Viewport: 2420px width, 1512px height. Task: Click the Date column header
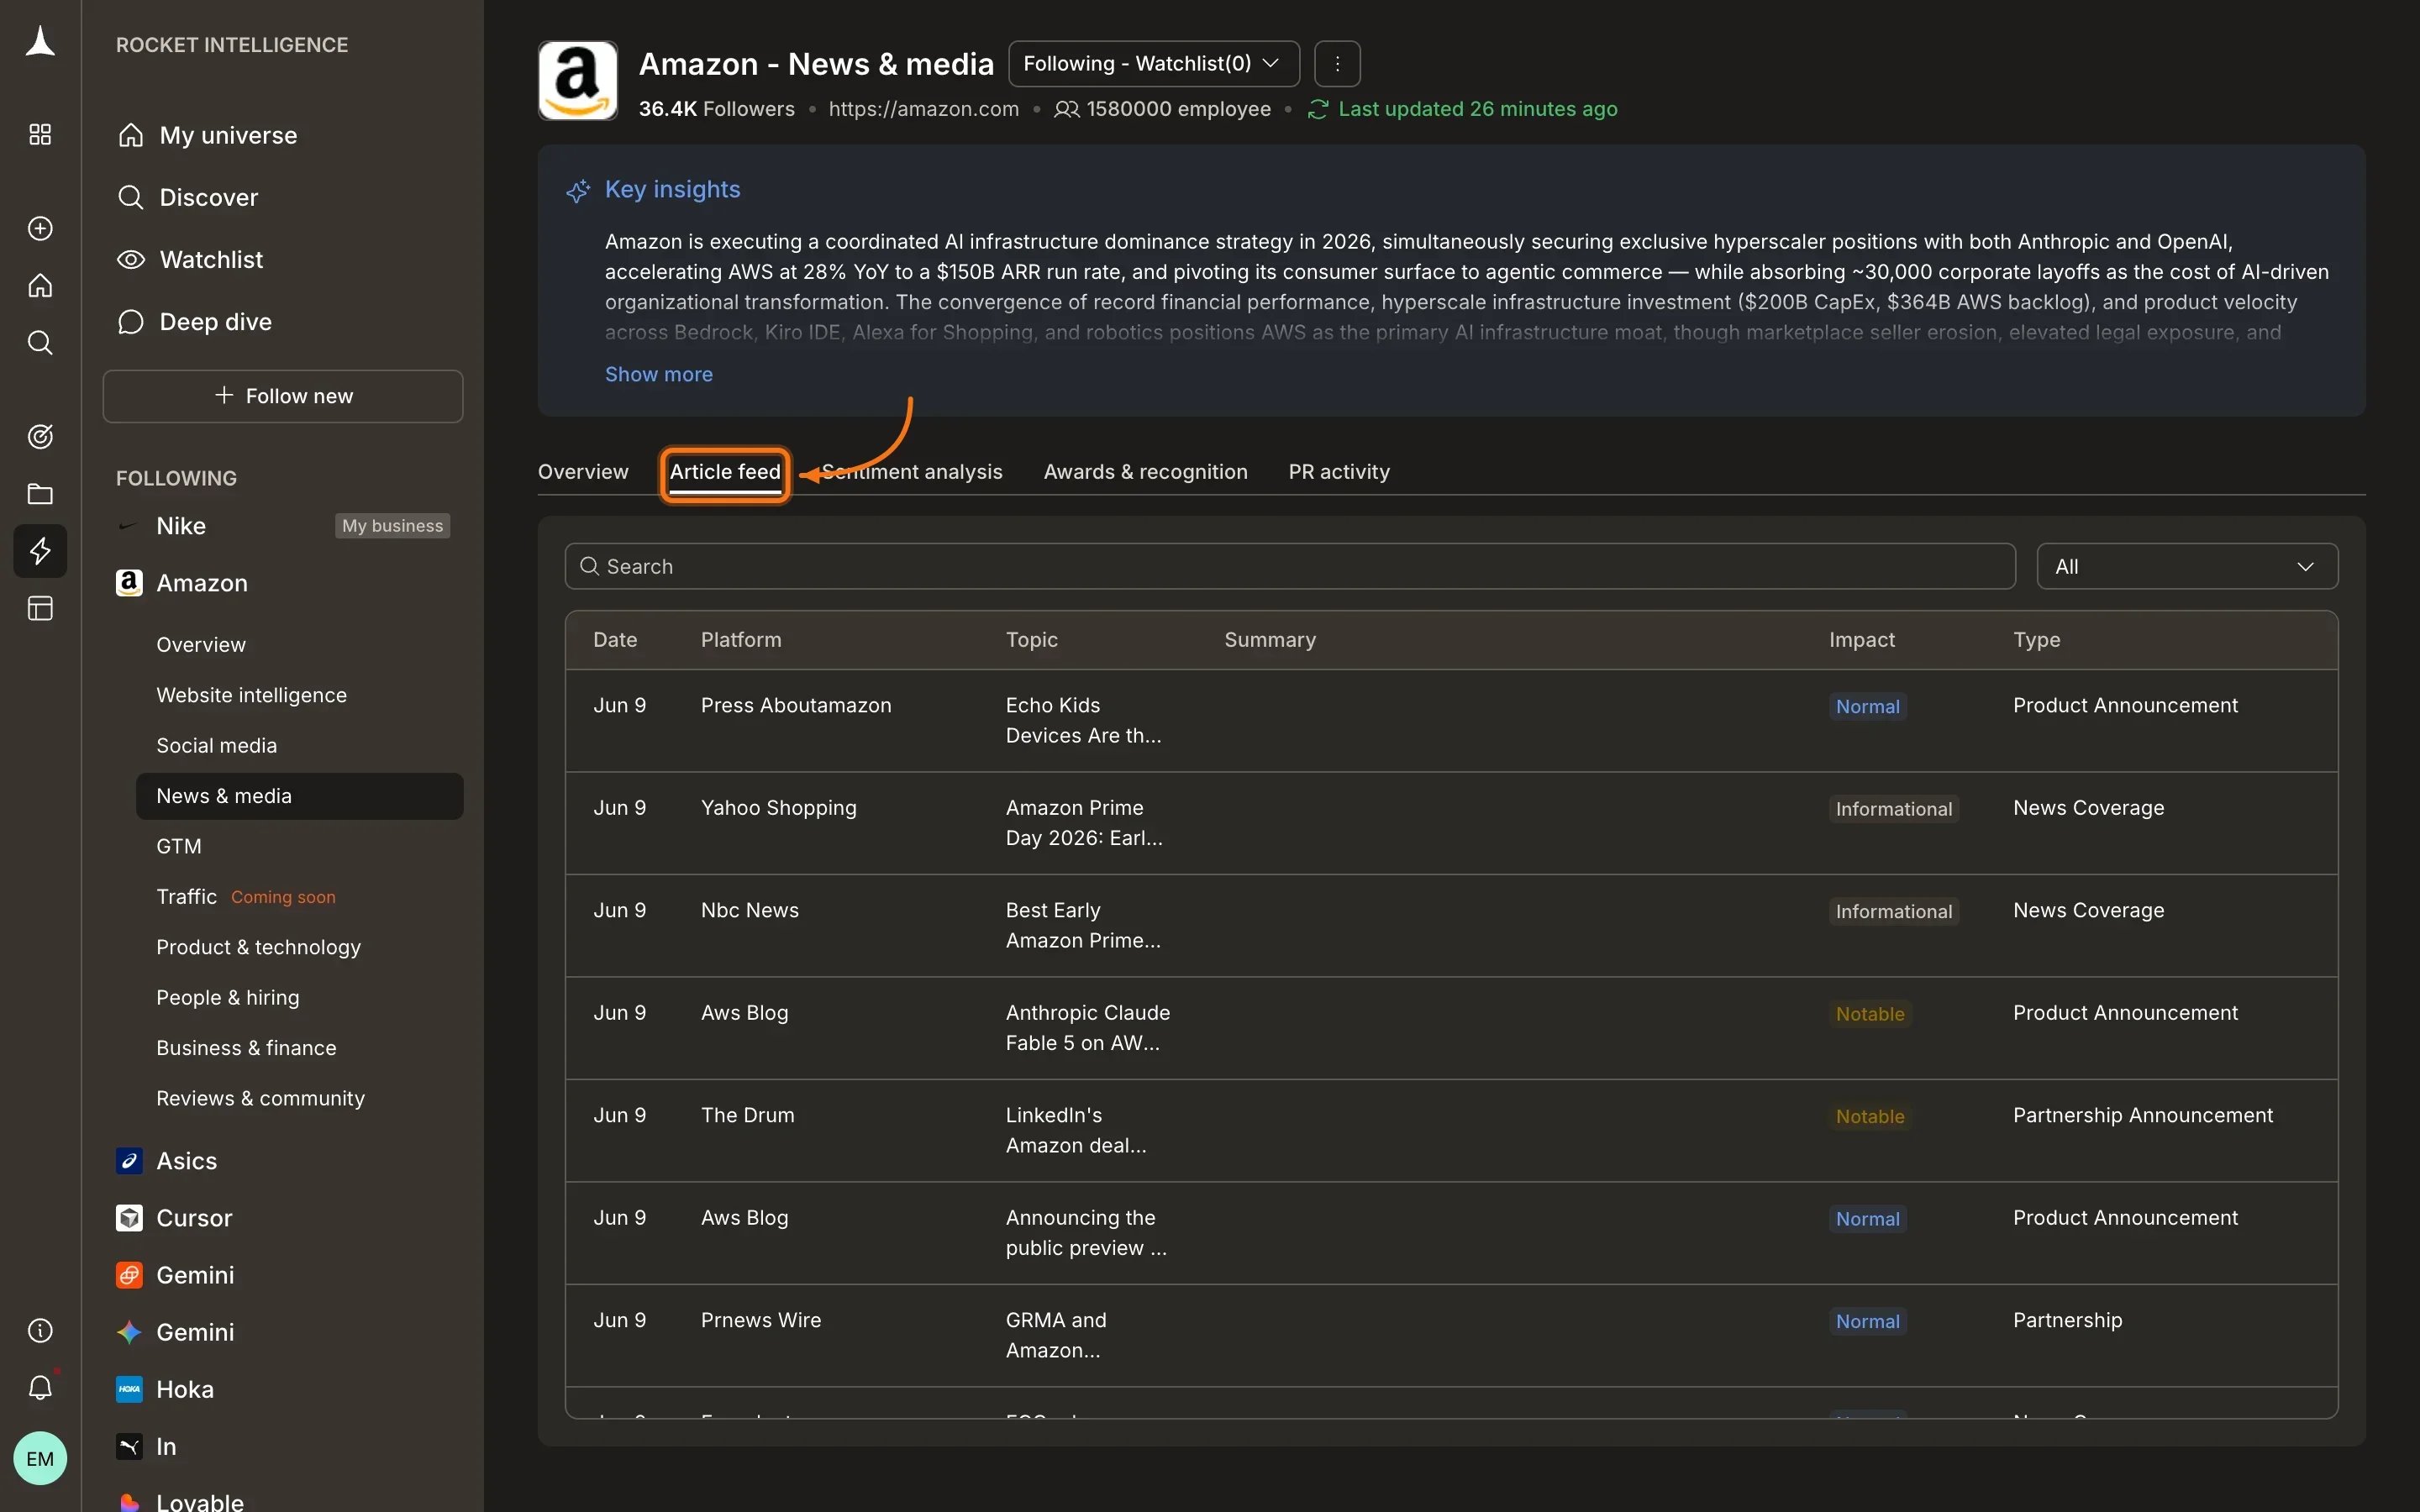tap(614, 640)
